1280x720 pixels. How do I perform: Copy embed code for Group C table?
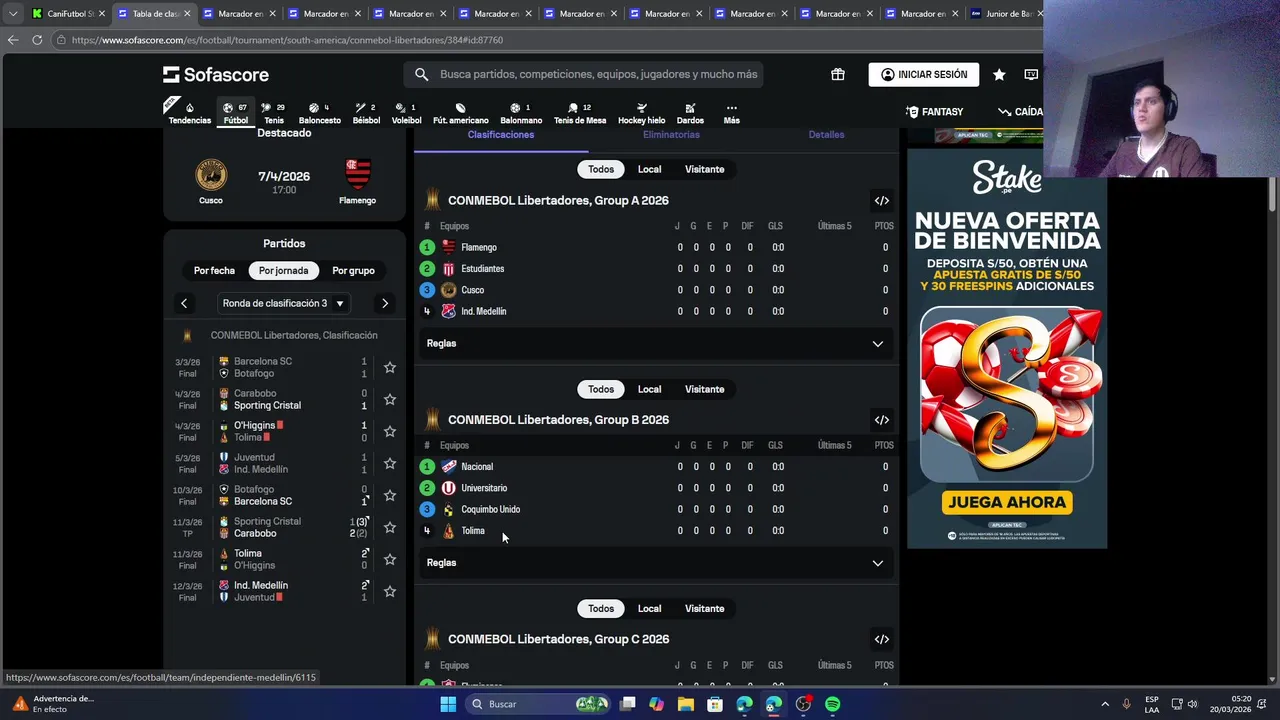(882, 640)
